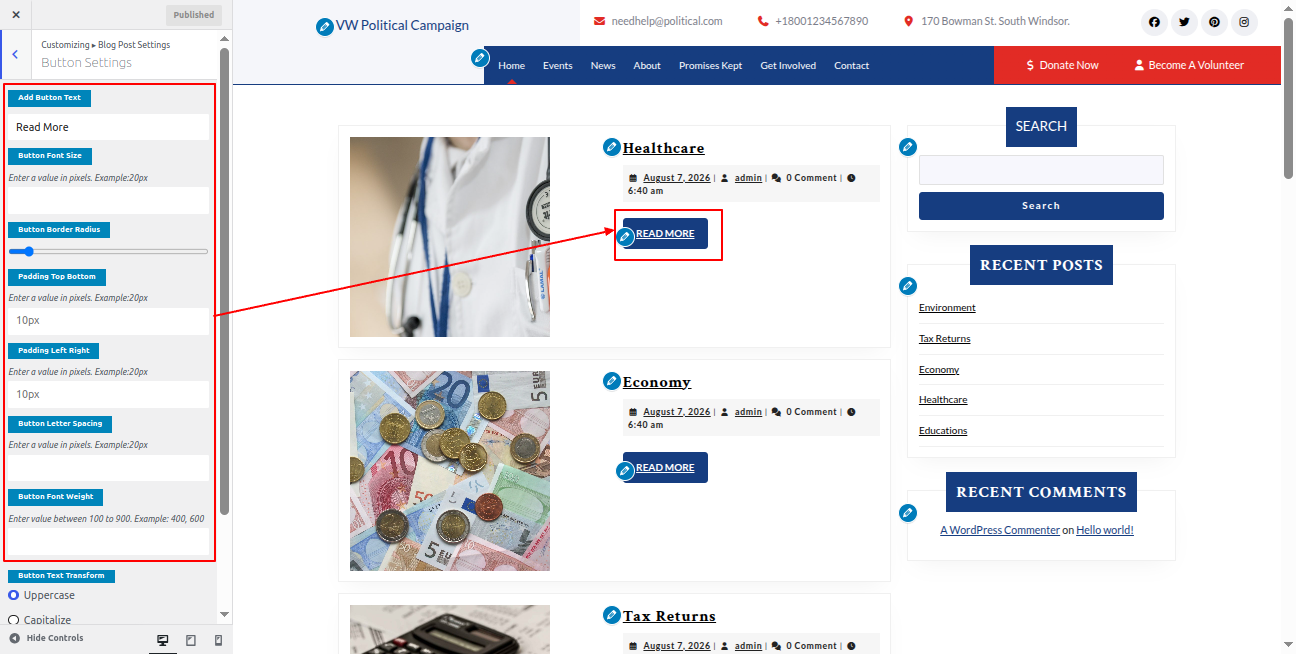Screen dimensions: 1296x654
Task: Click into the Add Button Text field
Action: coord(108,127)
